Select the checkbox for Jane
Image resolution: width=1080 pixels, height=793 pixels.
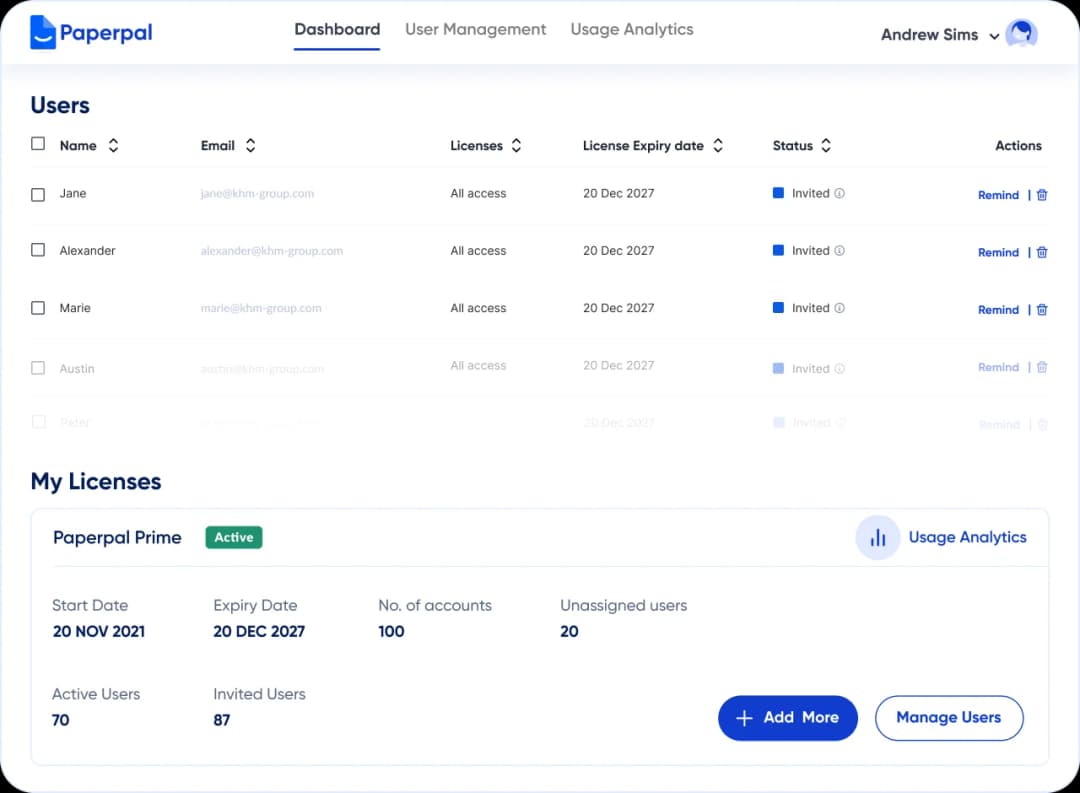click(38, 195)
